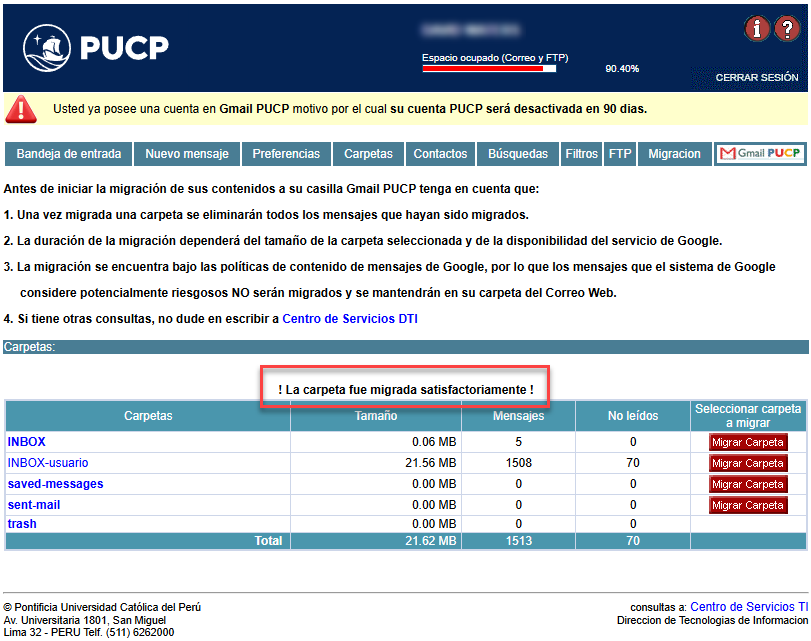
Task: Open the Gmail PUCP button
Action: (x=762, y=154)
